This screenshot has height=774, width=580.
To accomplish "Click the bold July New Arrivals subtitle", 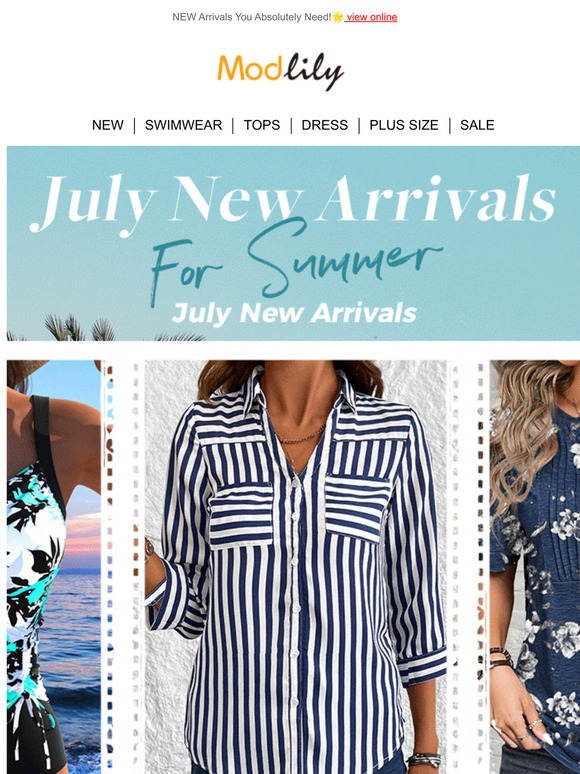I will (295, 313).
